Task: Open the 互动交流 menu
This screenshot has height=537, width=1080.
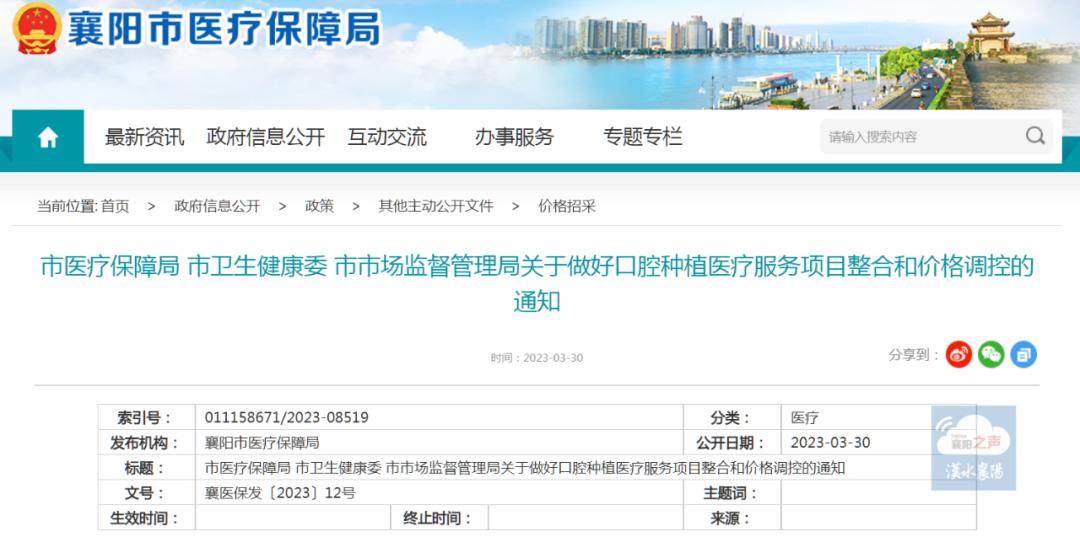Action: click(x=387, y=137)
